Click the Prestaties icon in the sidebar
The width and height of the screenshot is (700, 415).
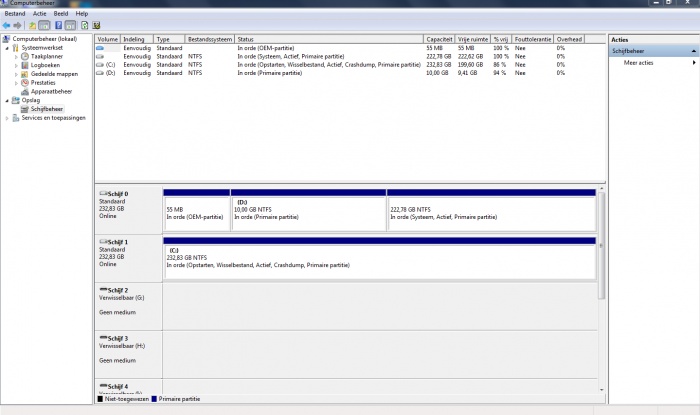pos(25,82)
